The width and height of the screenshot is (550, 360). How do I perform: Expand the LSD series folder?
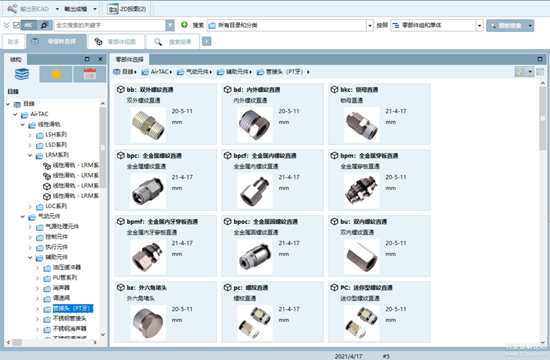[x=30, y=145]
